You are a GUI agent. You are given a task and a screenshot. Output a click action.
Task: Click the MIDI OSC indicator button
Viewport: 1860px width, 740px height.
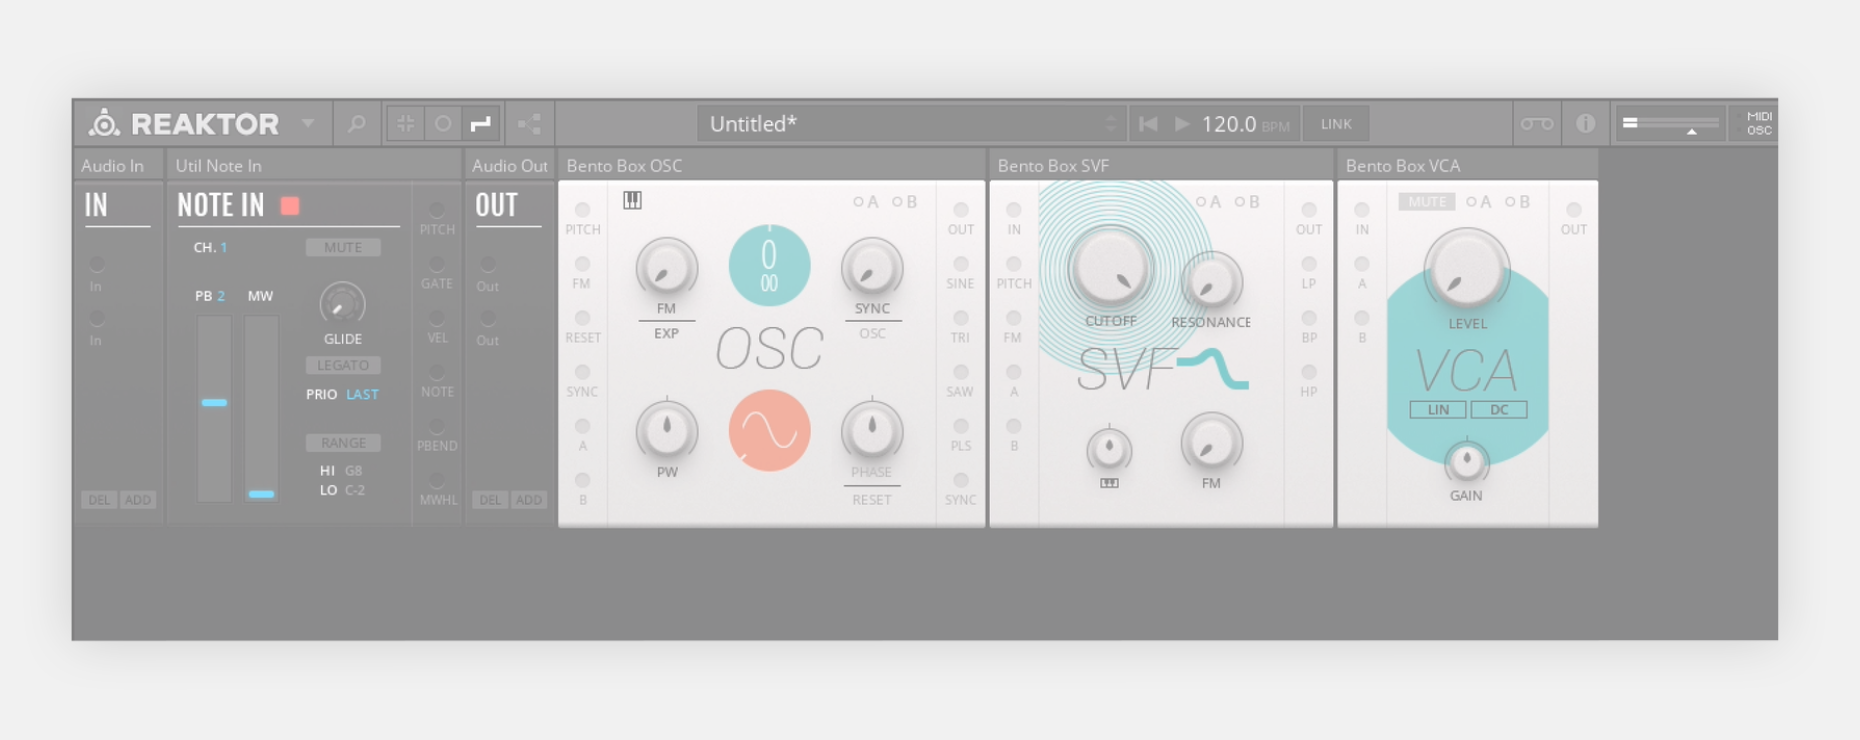click(1759, 124)
